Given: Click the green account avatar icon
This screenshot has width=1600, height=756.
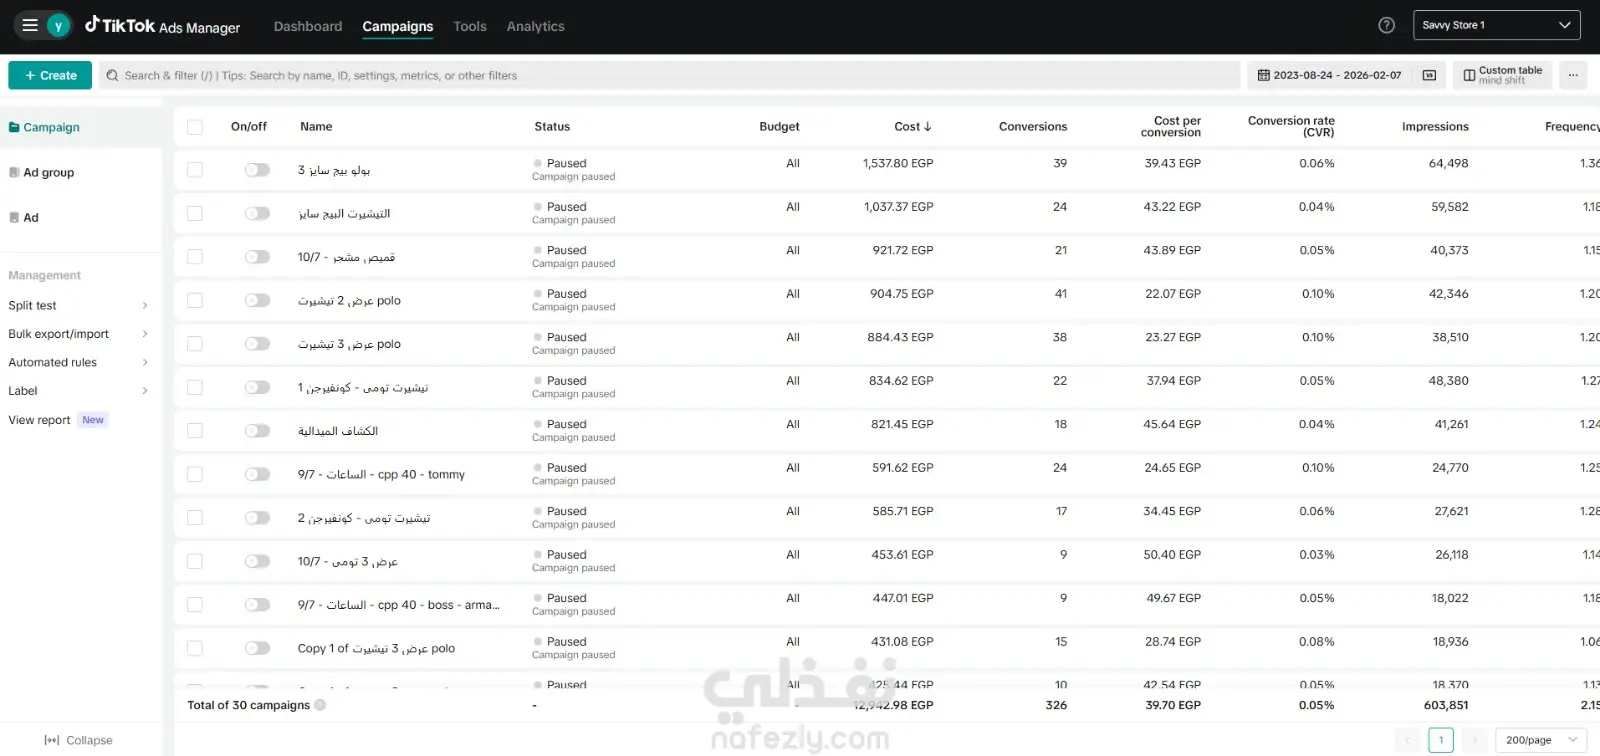Looking at the screenshot, I should tap(58, 26).
